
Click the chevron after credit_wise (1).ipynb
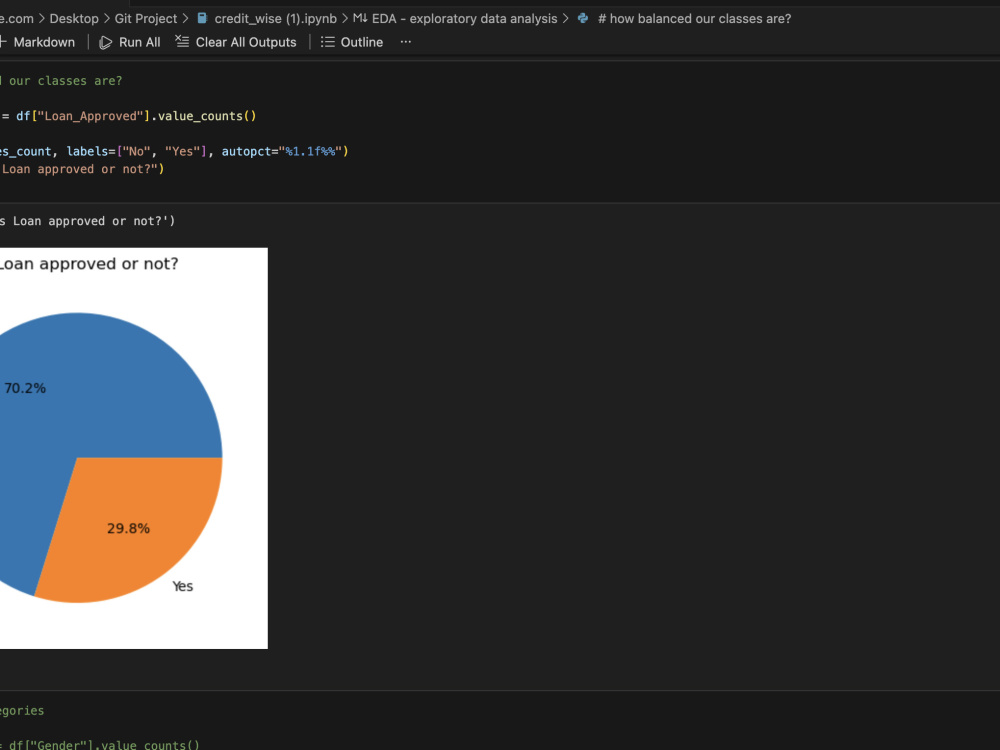tap(345, 18)
